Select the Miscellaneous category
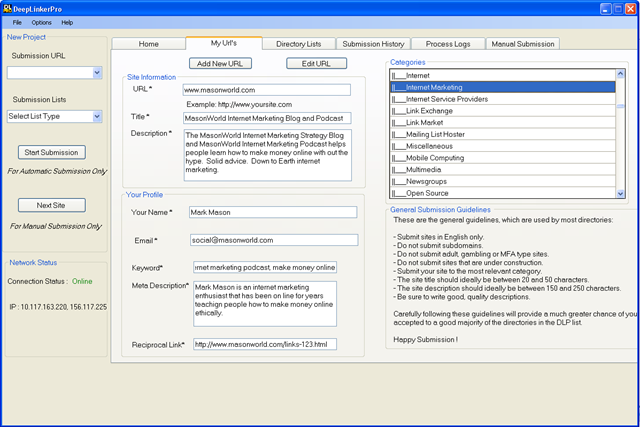640x427 pixels. click(x=502, y=146)
